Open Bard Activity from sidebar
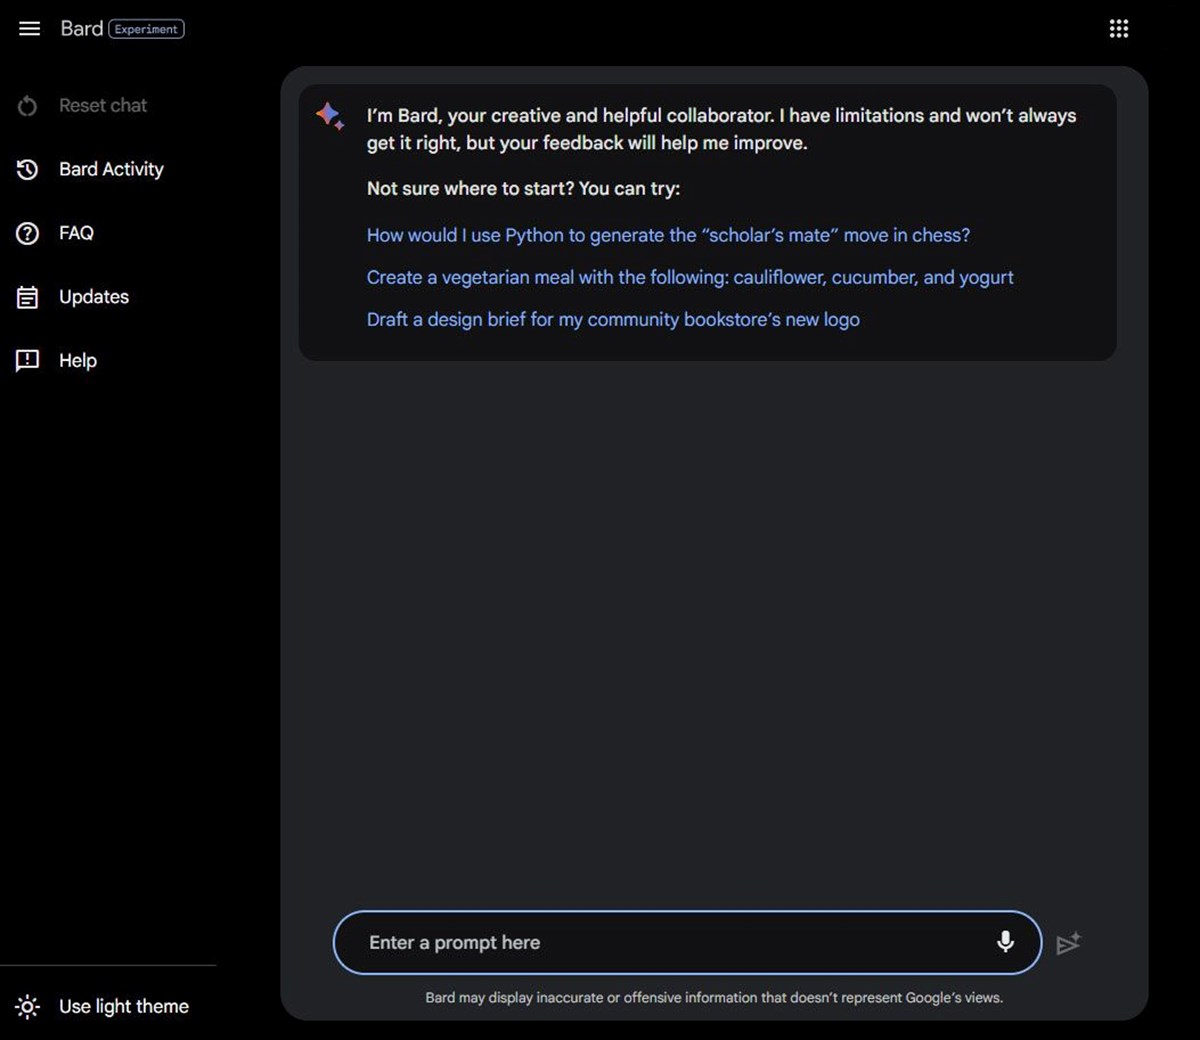1200x1040 pixels. (111, 170)
